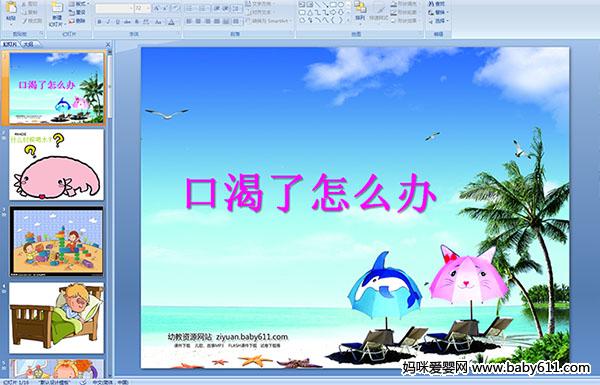Click the Bold formatting icon
Viewport: 600px width, 385px height.
pos(99,22)
